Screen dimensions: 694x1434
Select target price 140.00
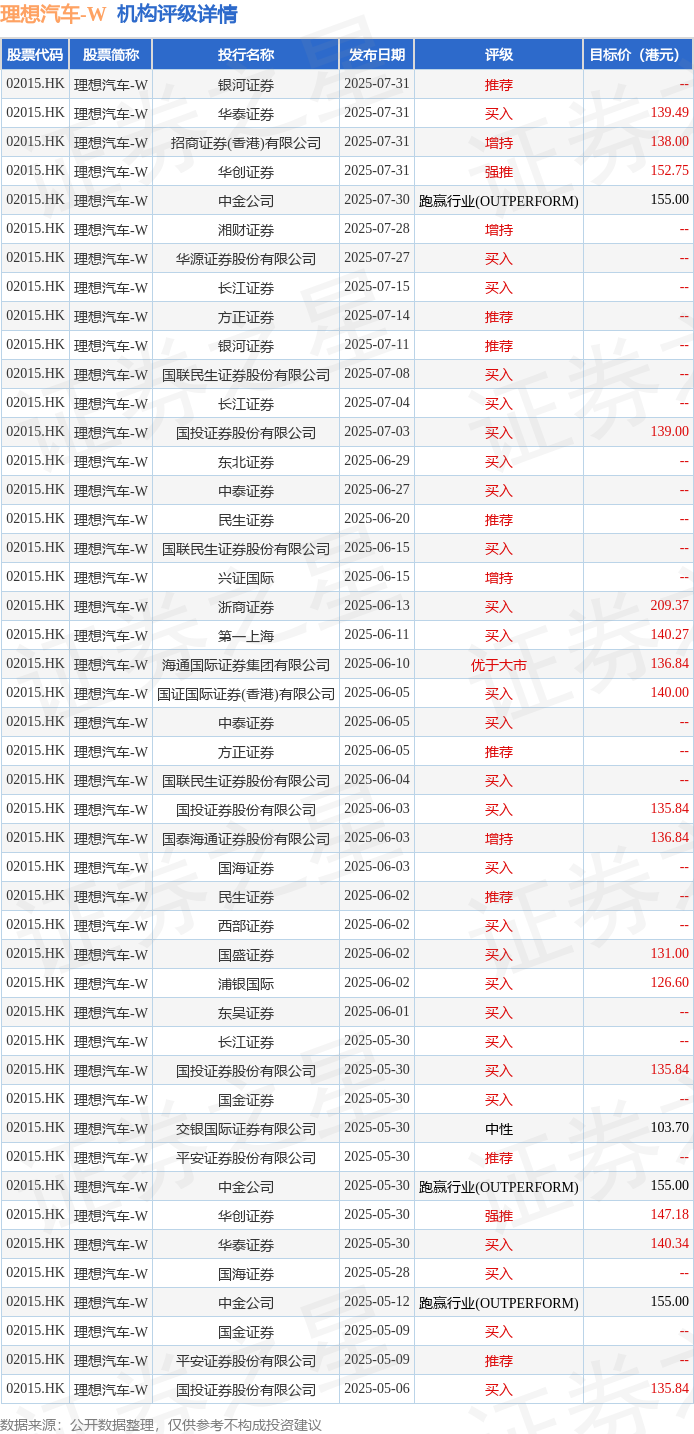click(669, 693)
